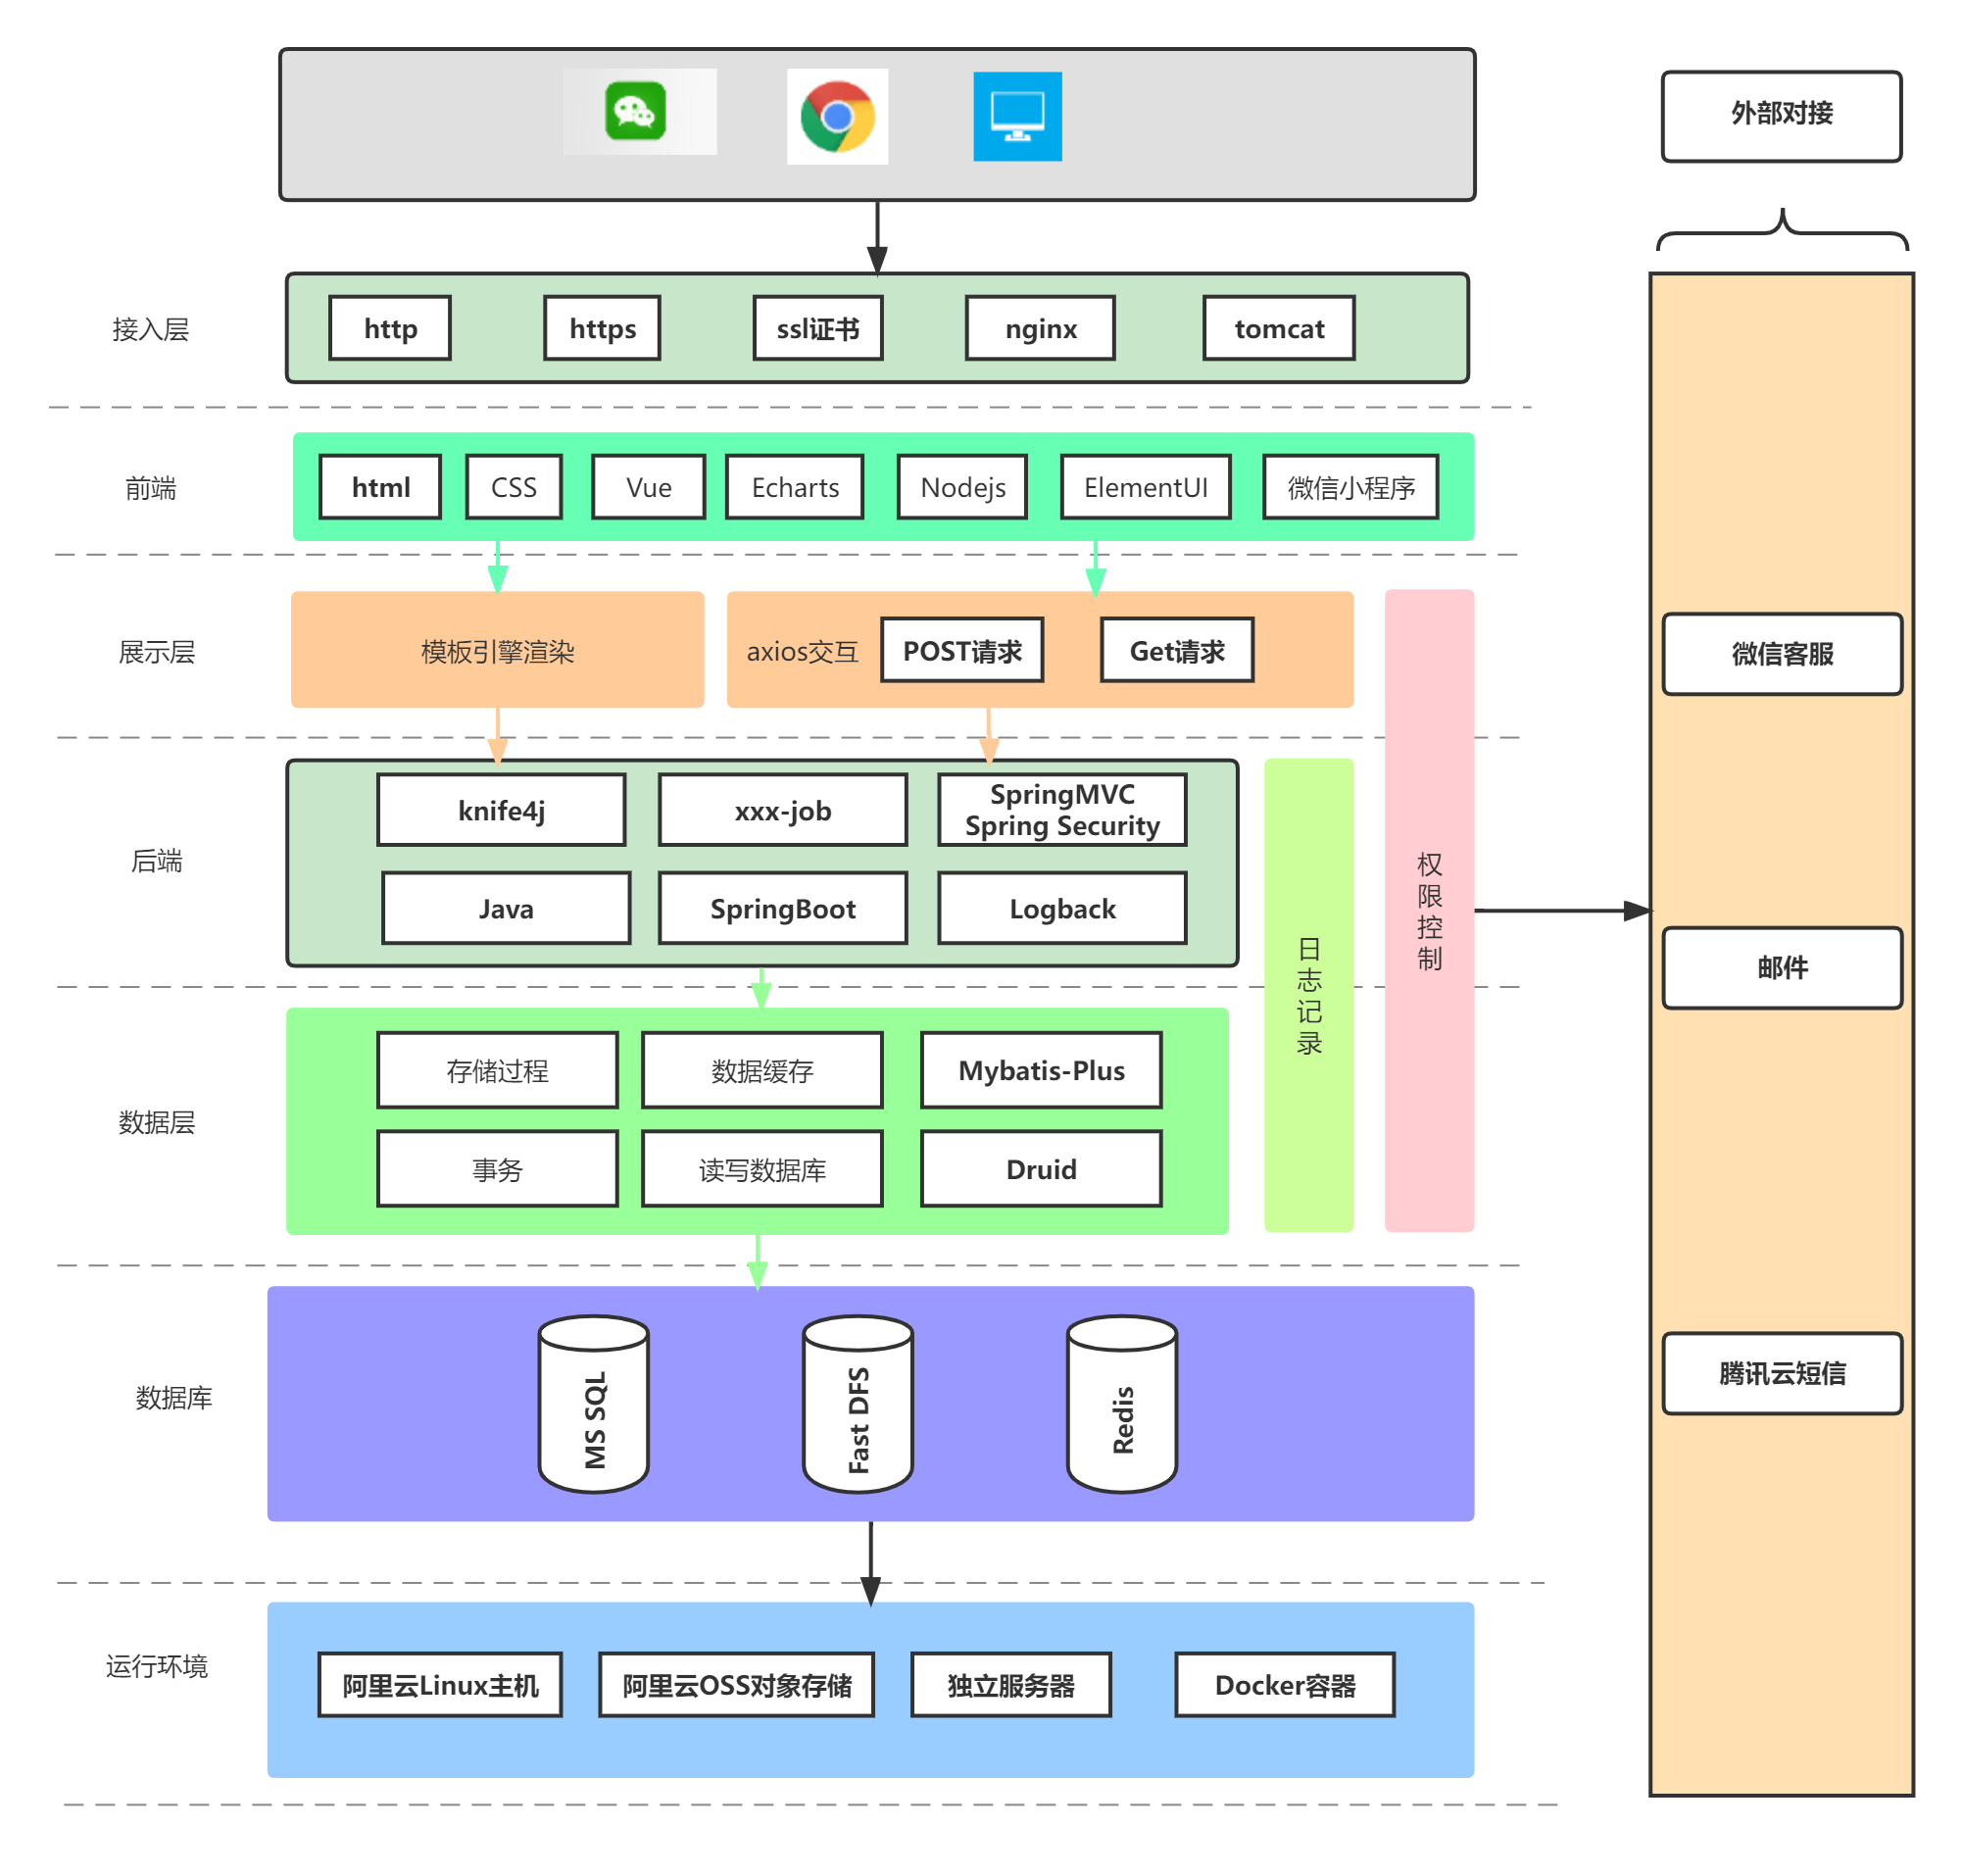Select the 展示层 layer label
Screen dimensions: 1962x1876
[156, 652]
